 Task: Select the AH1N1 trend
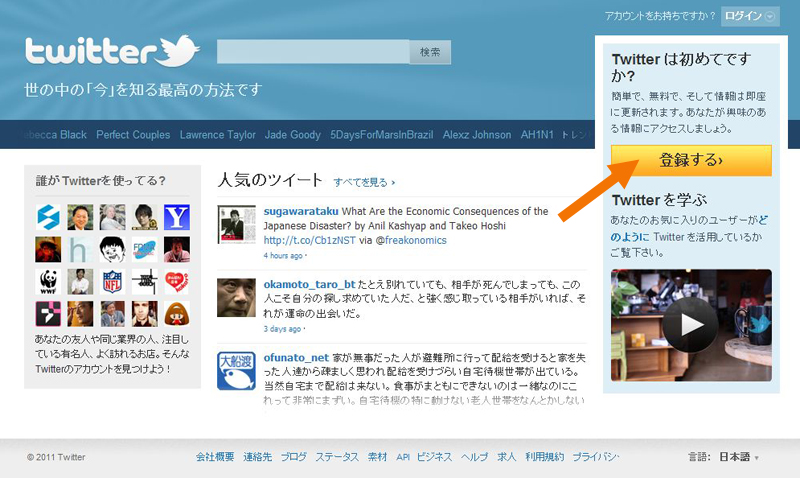tap(537, 135)
